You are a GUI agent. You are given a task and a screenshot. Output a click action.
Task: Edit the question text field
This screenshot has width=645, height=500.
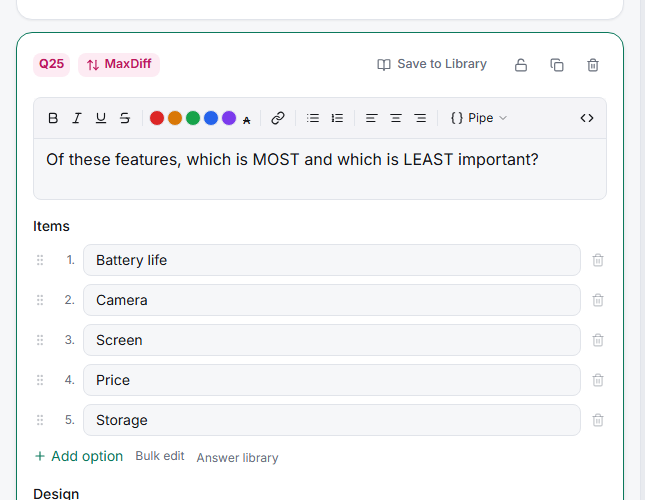[320, 169]
